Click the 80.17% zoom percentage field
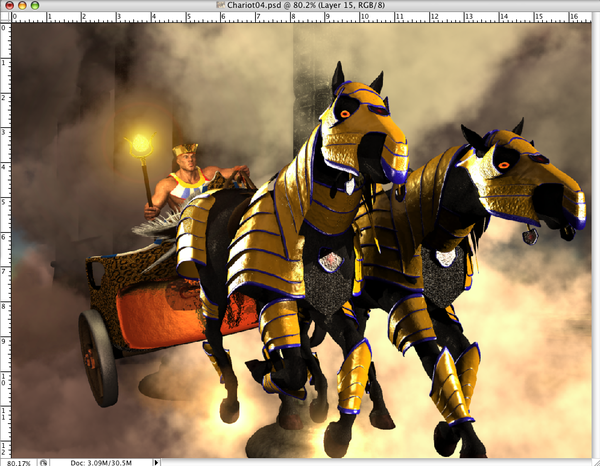The image size is (600, 466). [18, 463]
